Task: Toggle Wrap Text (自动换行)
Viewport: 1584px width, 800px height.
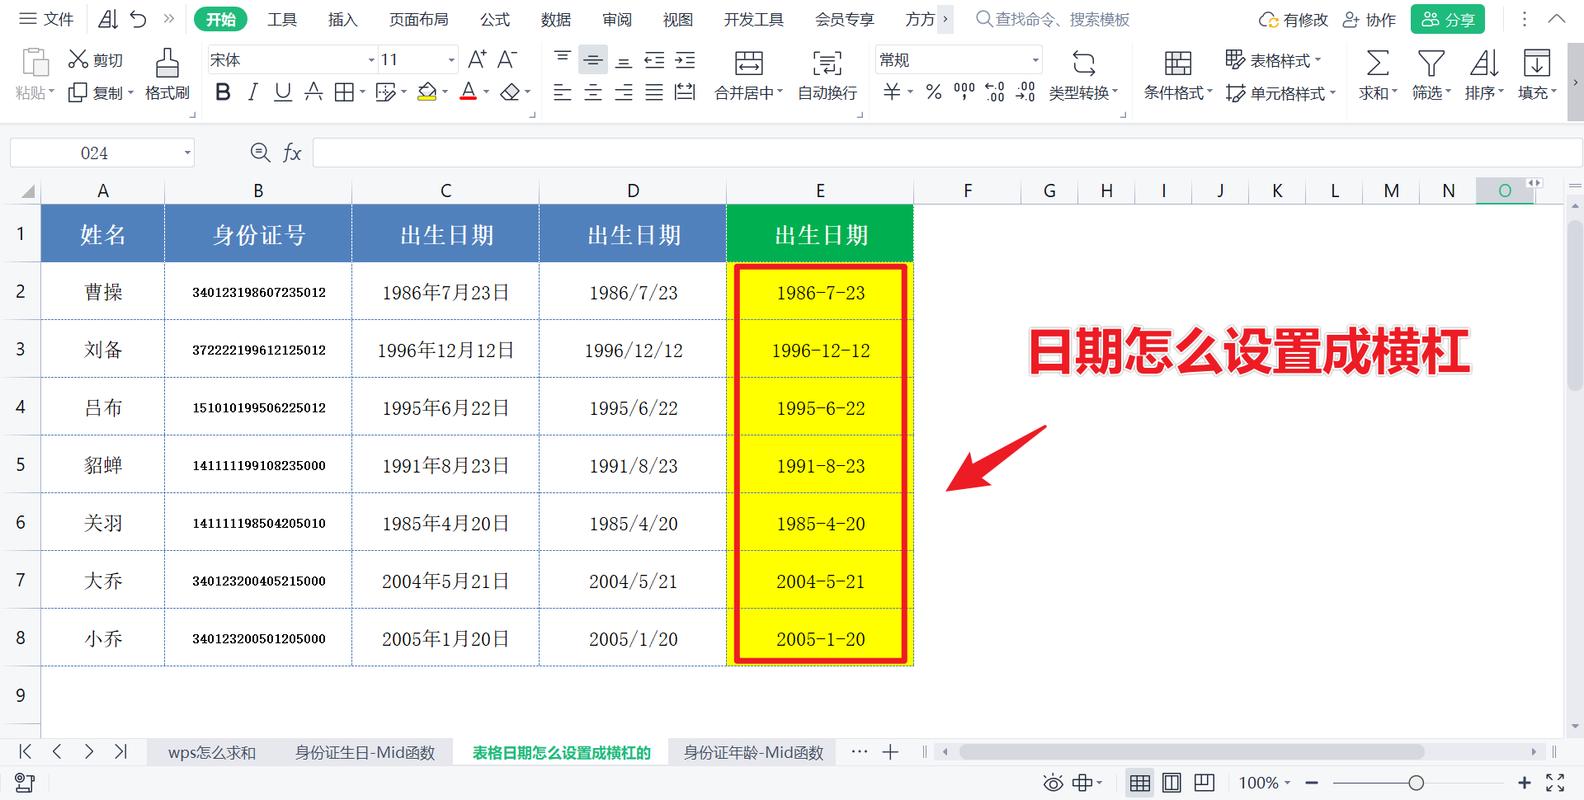Action: (827, 64)
